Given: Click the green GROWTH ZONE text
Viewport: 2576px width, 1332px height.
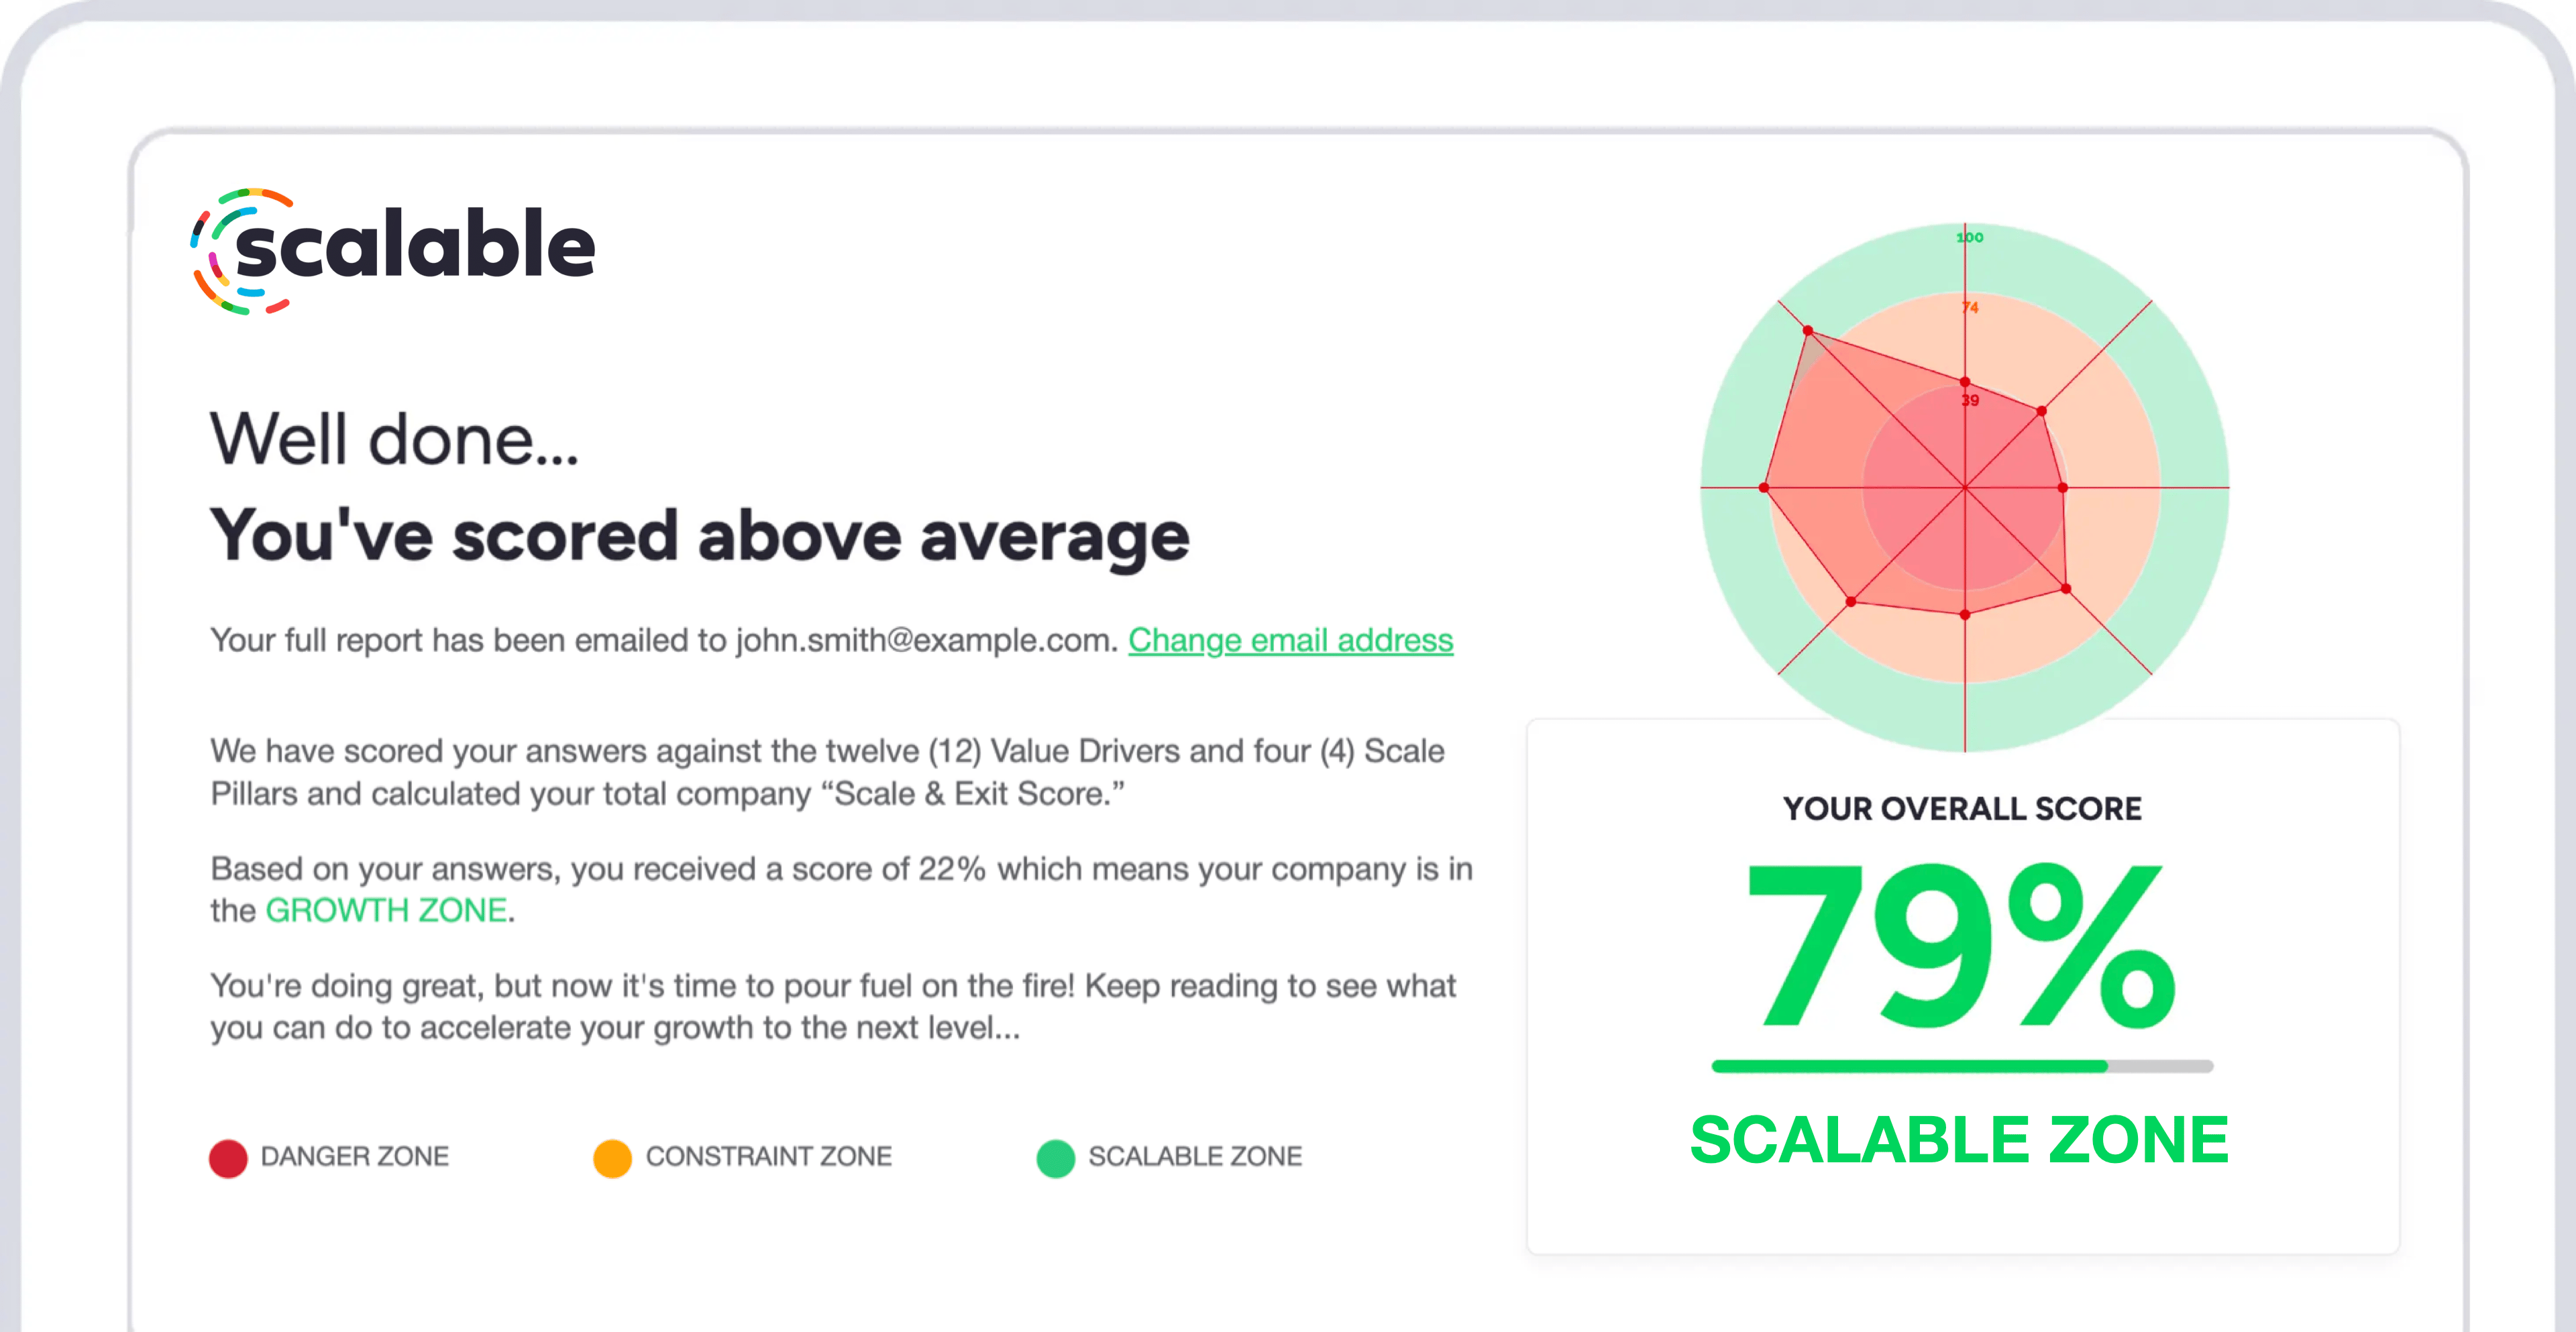Looking at the screenshot, I should (386, 911).
